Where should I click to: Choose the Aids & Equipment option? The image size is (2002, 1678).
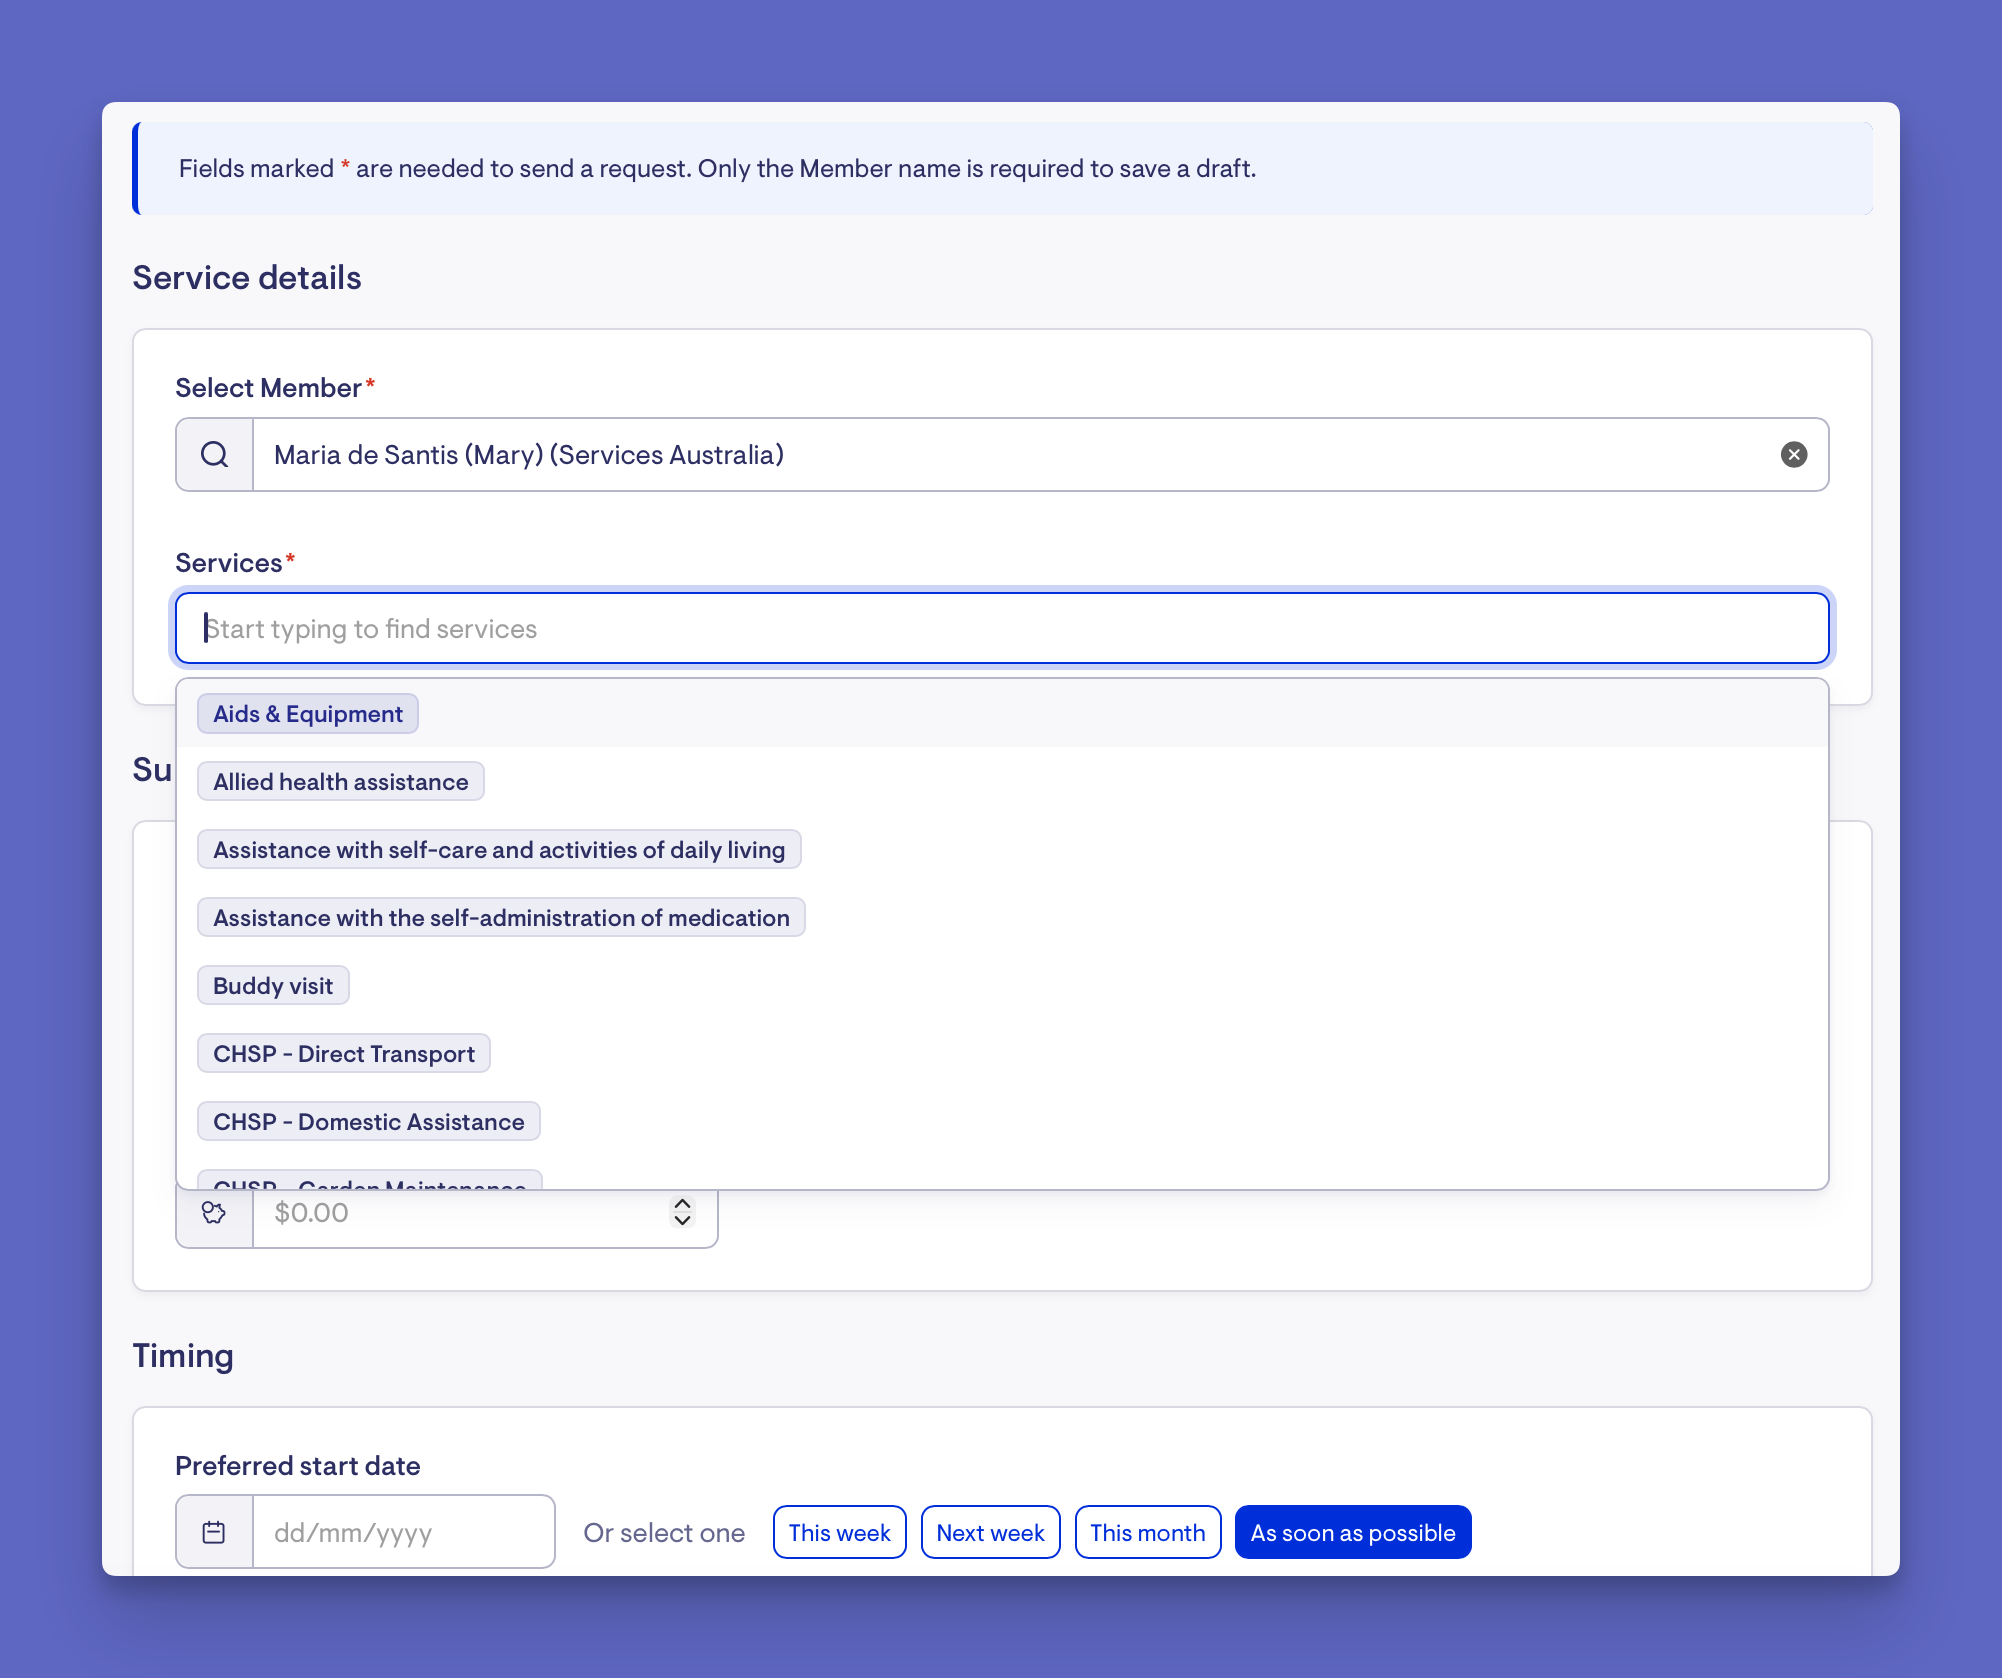[308, 714]
